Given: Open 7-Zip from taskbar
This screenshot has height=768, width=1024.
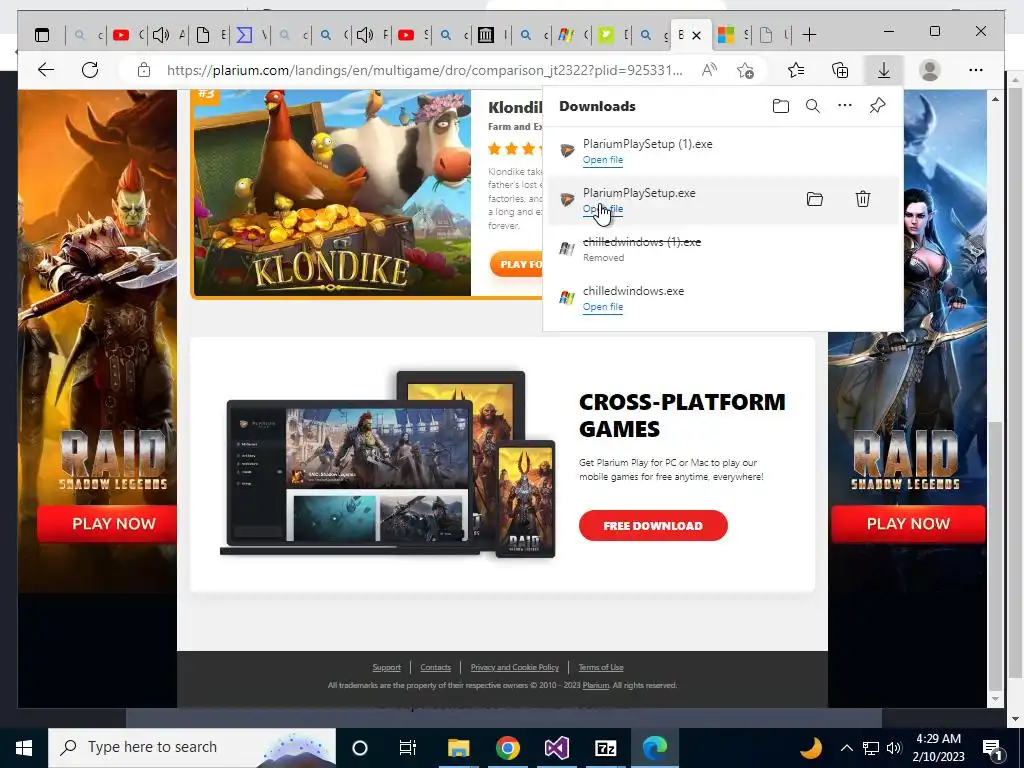Looking at the screenshot, I should click(x=605, y=748).
